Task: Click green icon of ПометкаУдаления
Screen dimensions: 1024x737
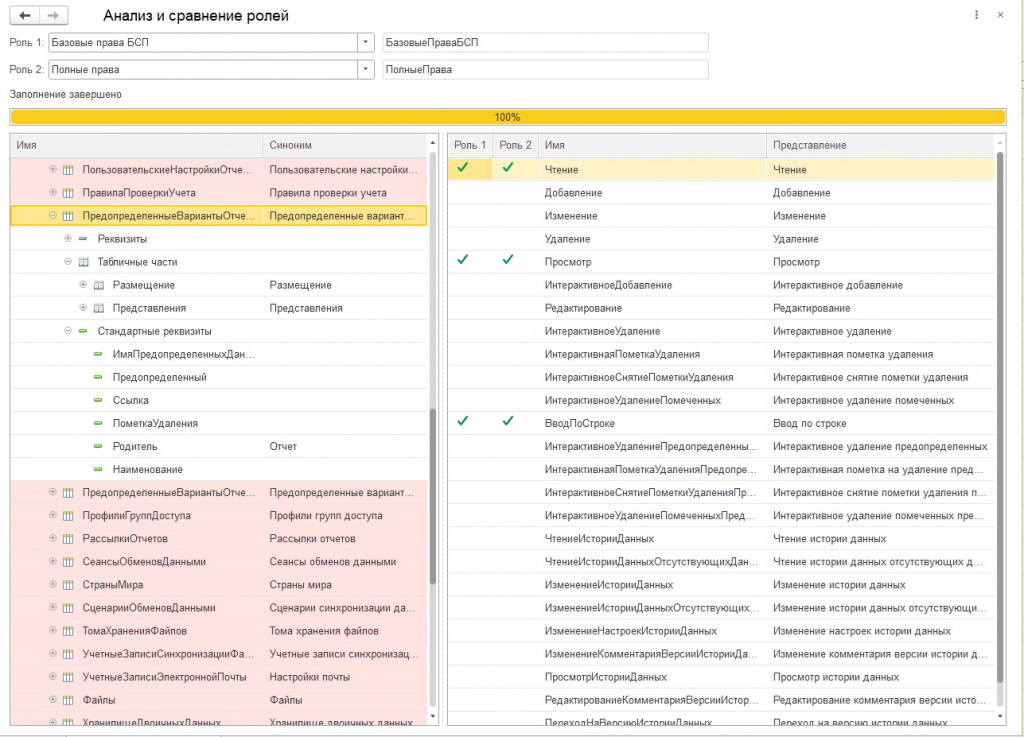Action: [x=98, y=423]
